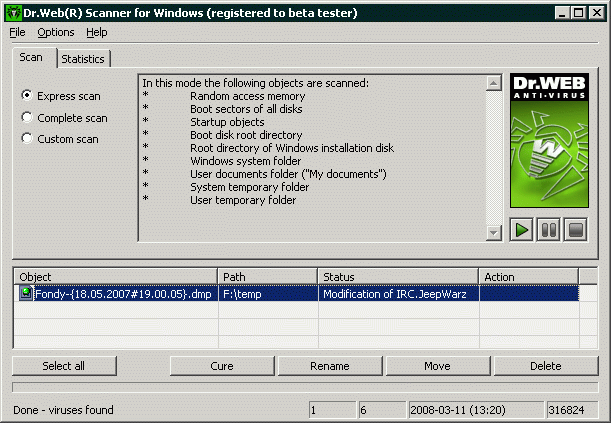Screen dimensions: 611x423
Task: Sort by the Action column header
Action: click(x=529, y=277)
